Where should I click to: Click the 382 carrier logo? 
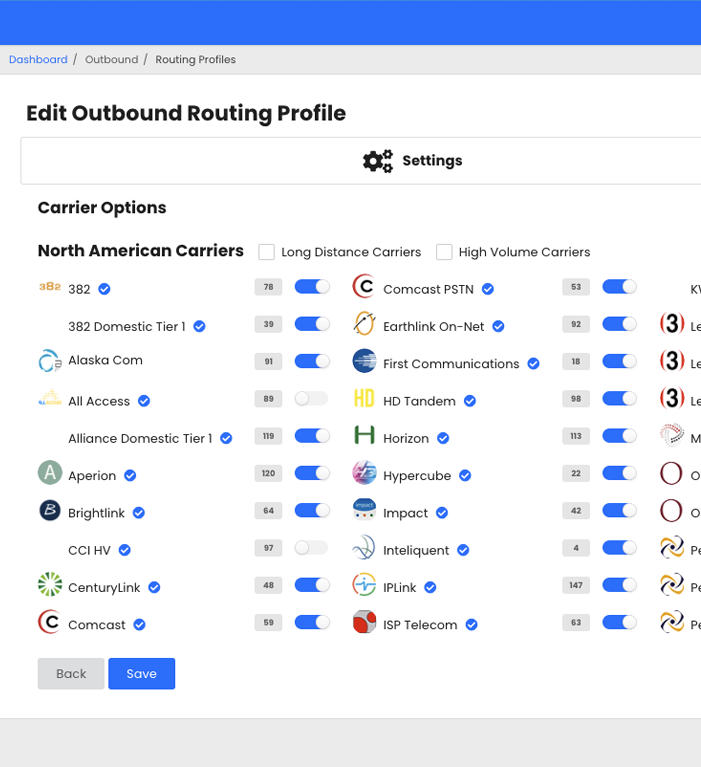click(50, 287)
